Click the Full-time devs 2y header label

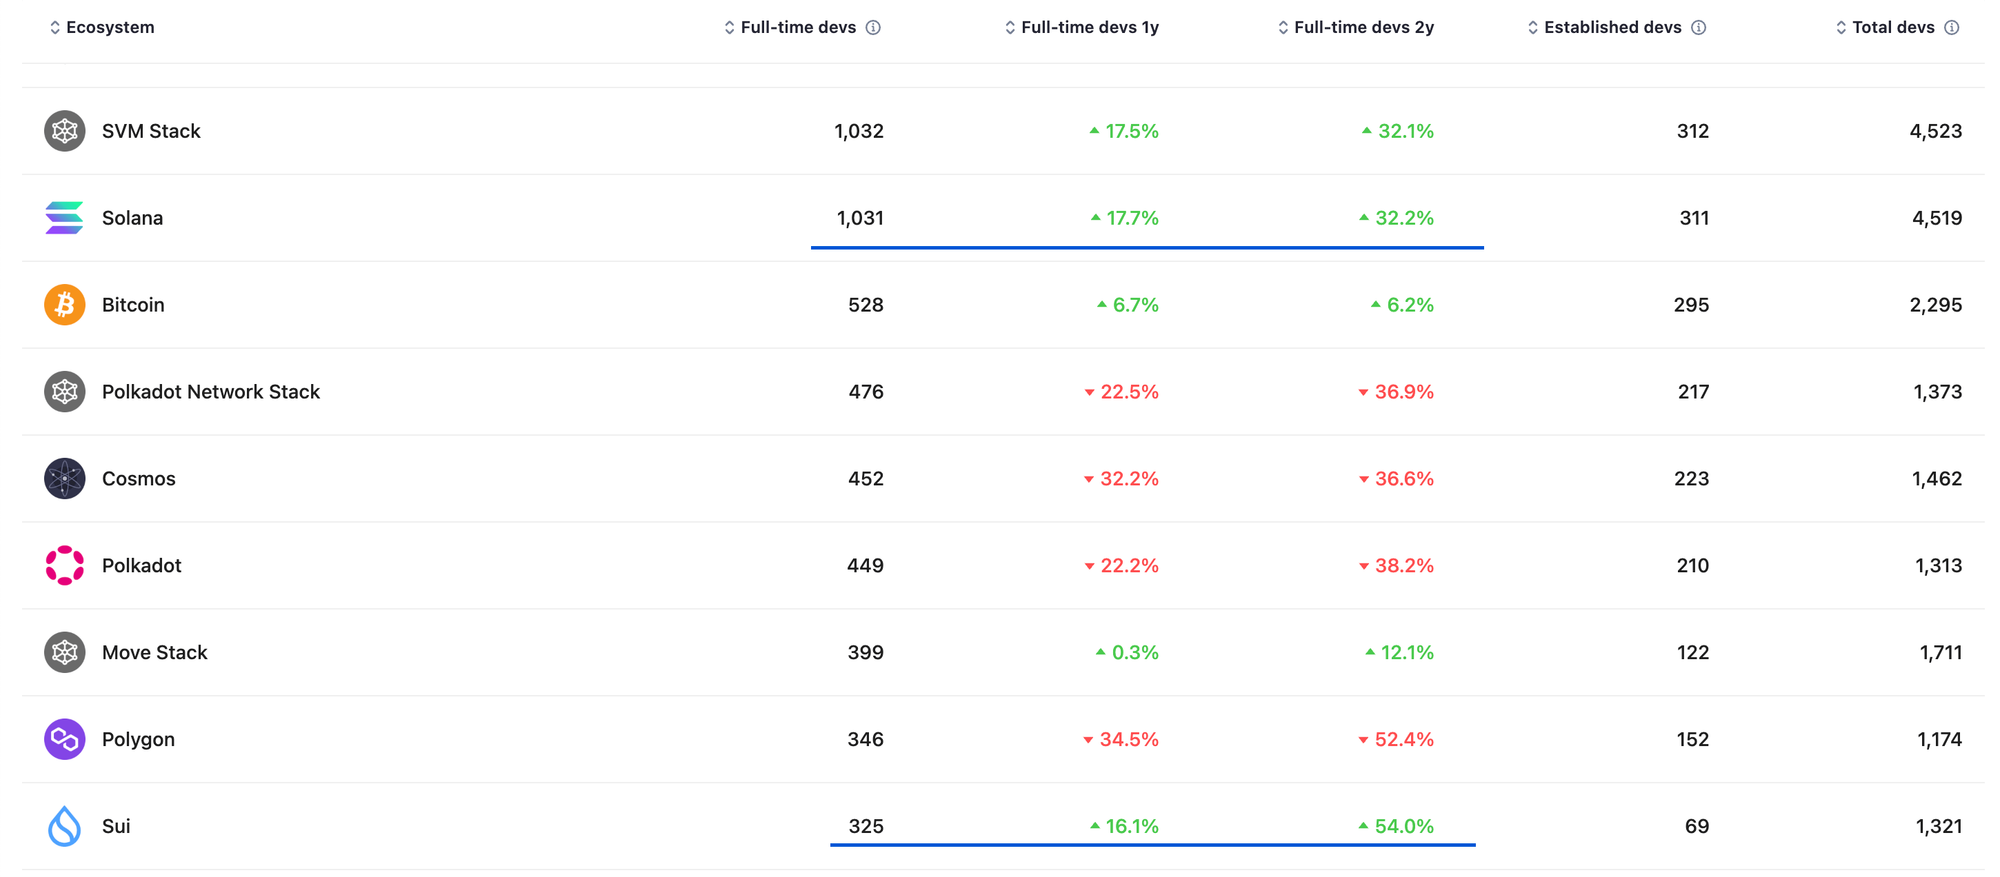click(x=1364, y=27)
